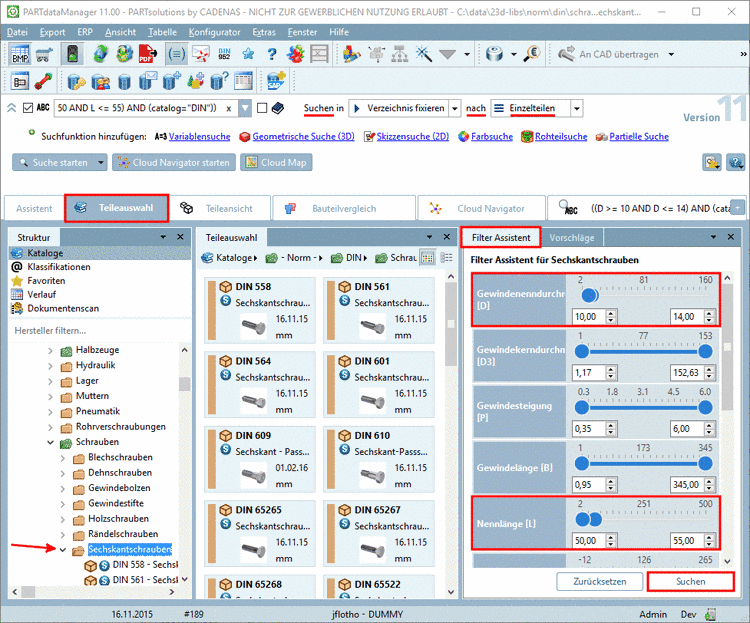This screenshot has width=750, height=623.
Task: Click the book icon next to search field
Action: [x=277, y=108]
